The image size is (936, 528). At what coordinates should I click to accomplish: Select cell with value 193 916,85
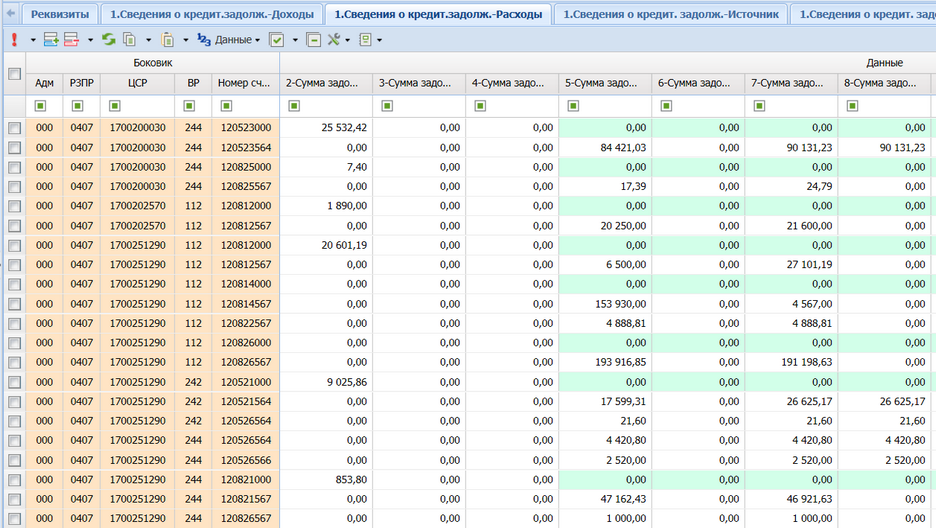[605, 362]
